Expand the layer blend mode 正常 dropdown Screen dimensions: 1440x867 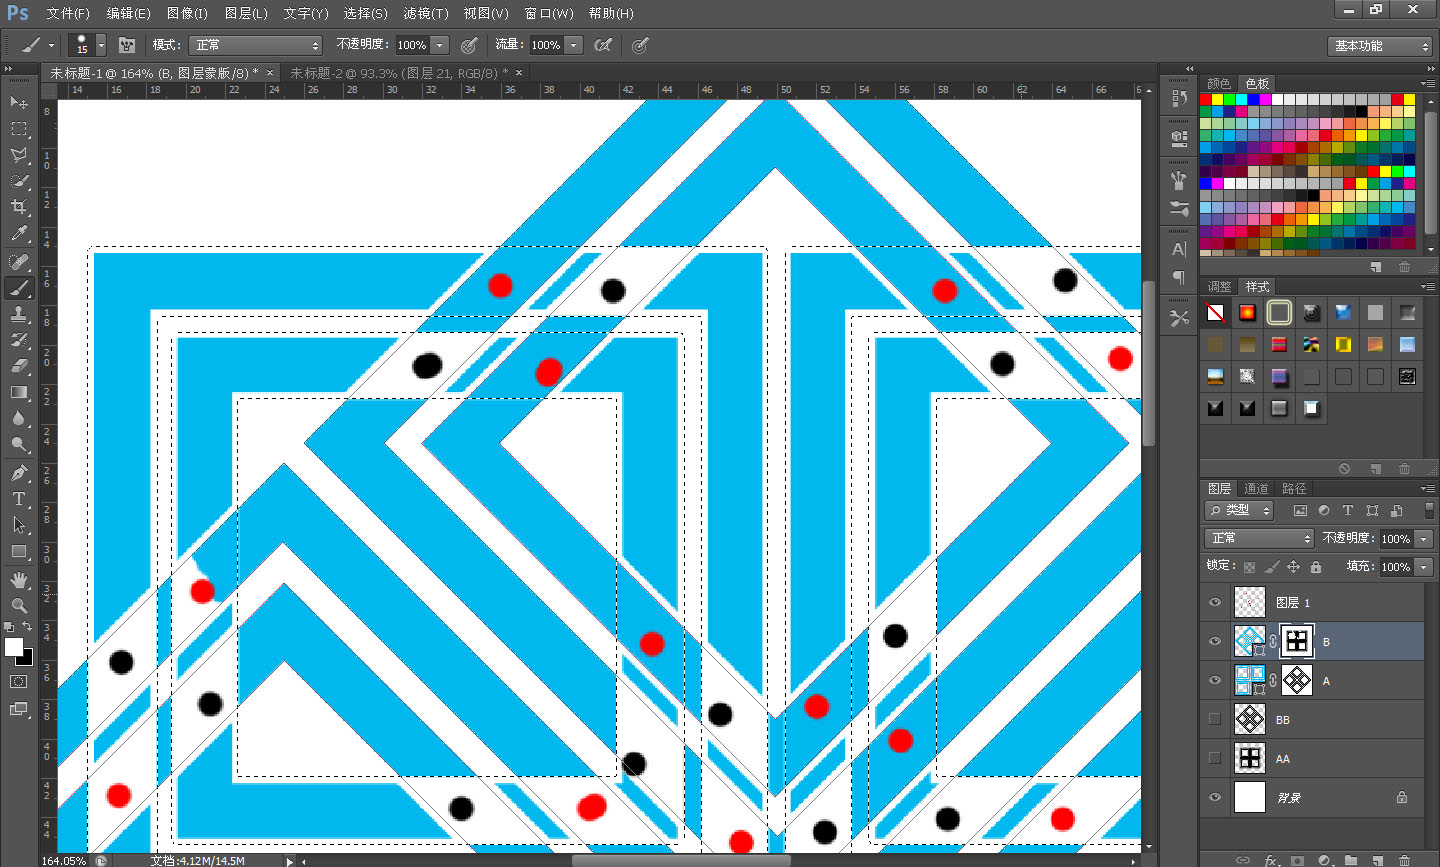click(x=1258, y=538)
